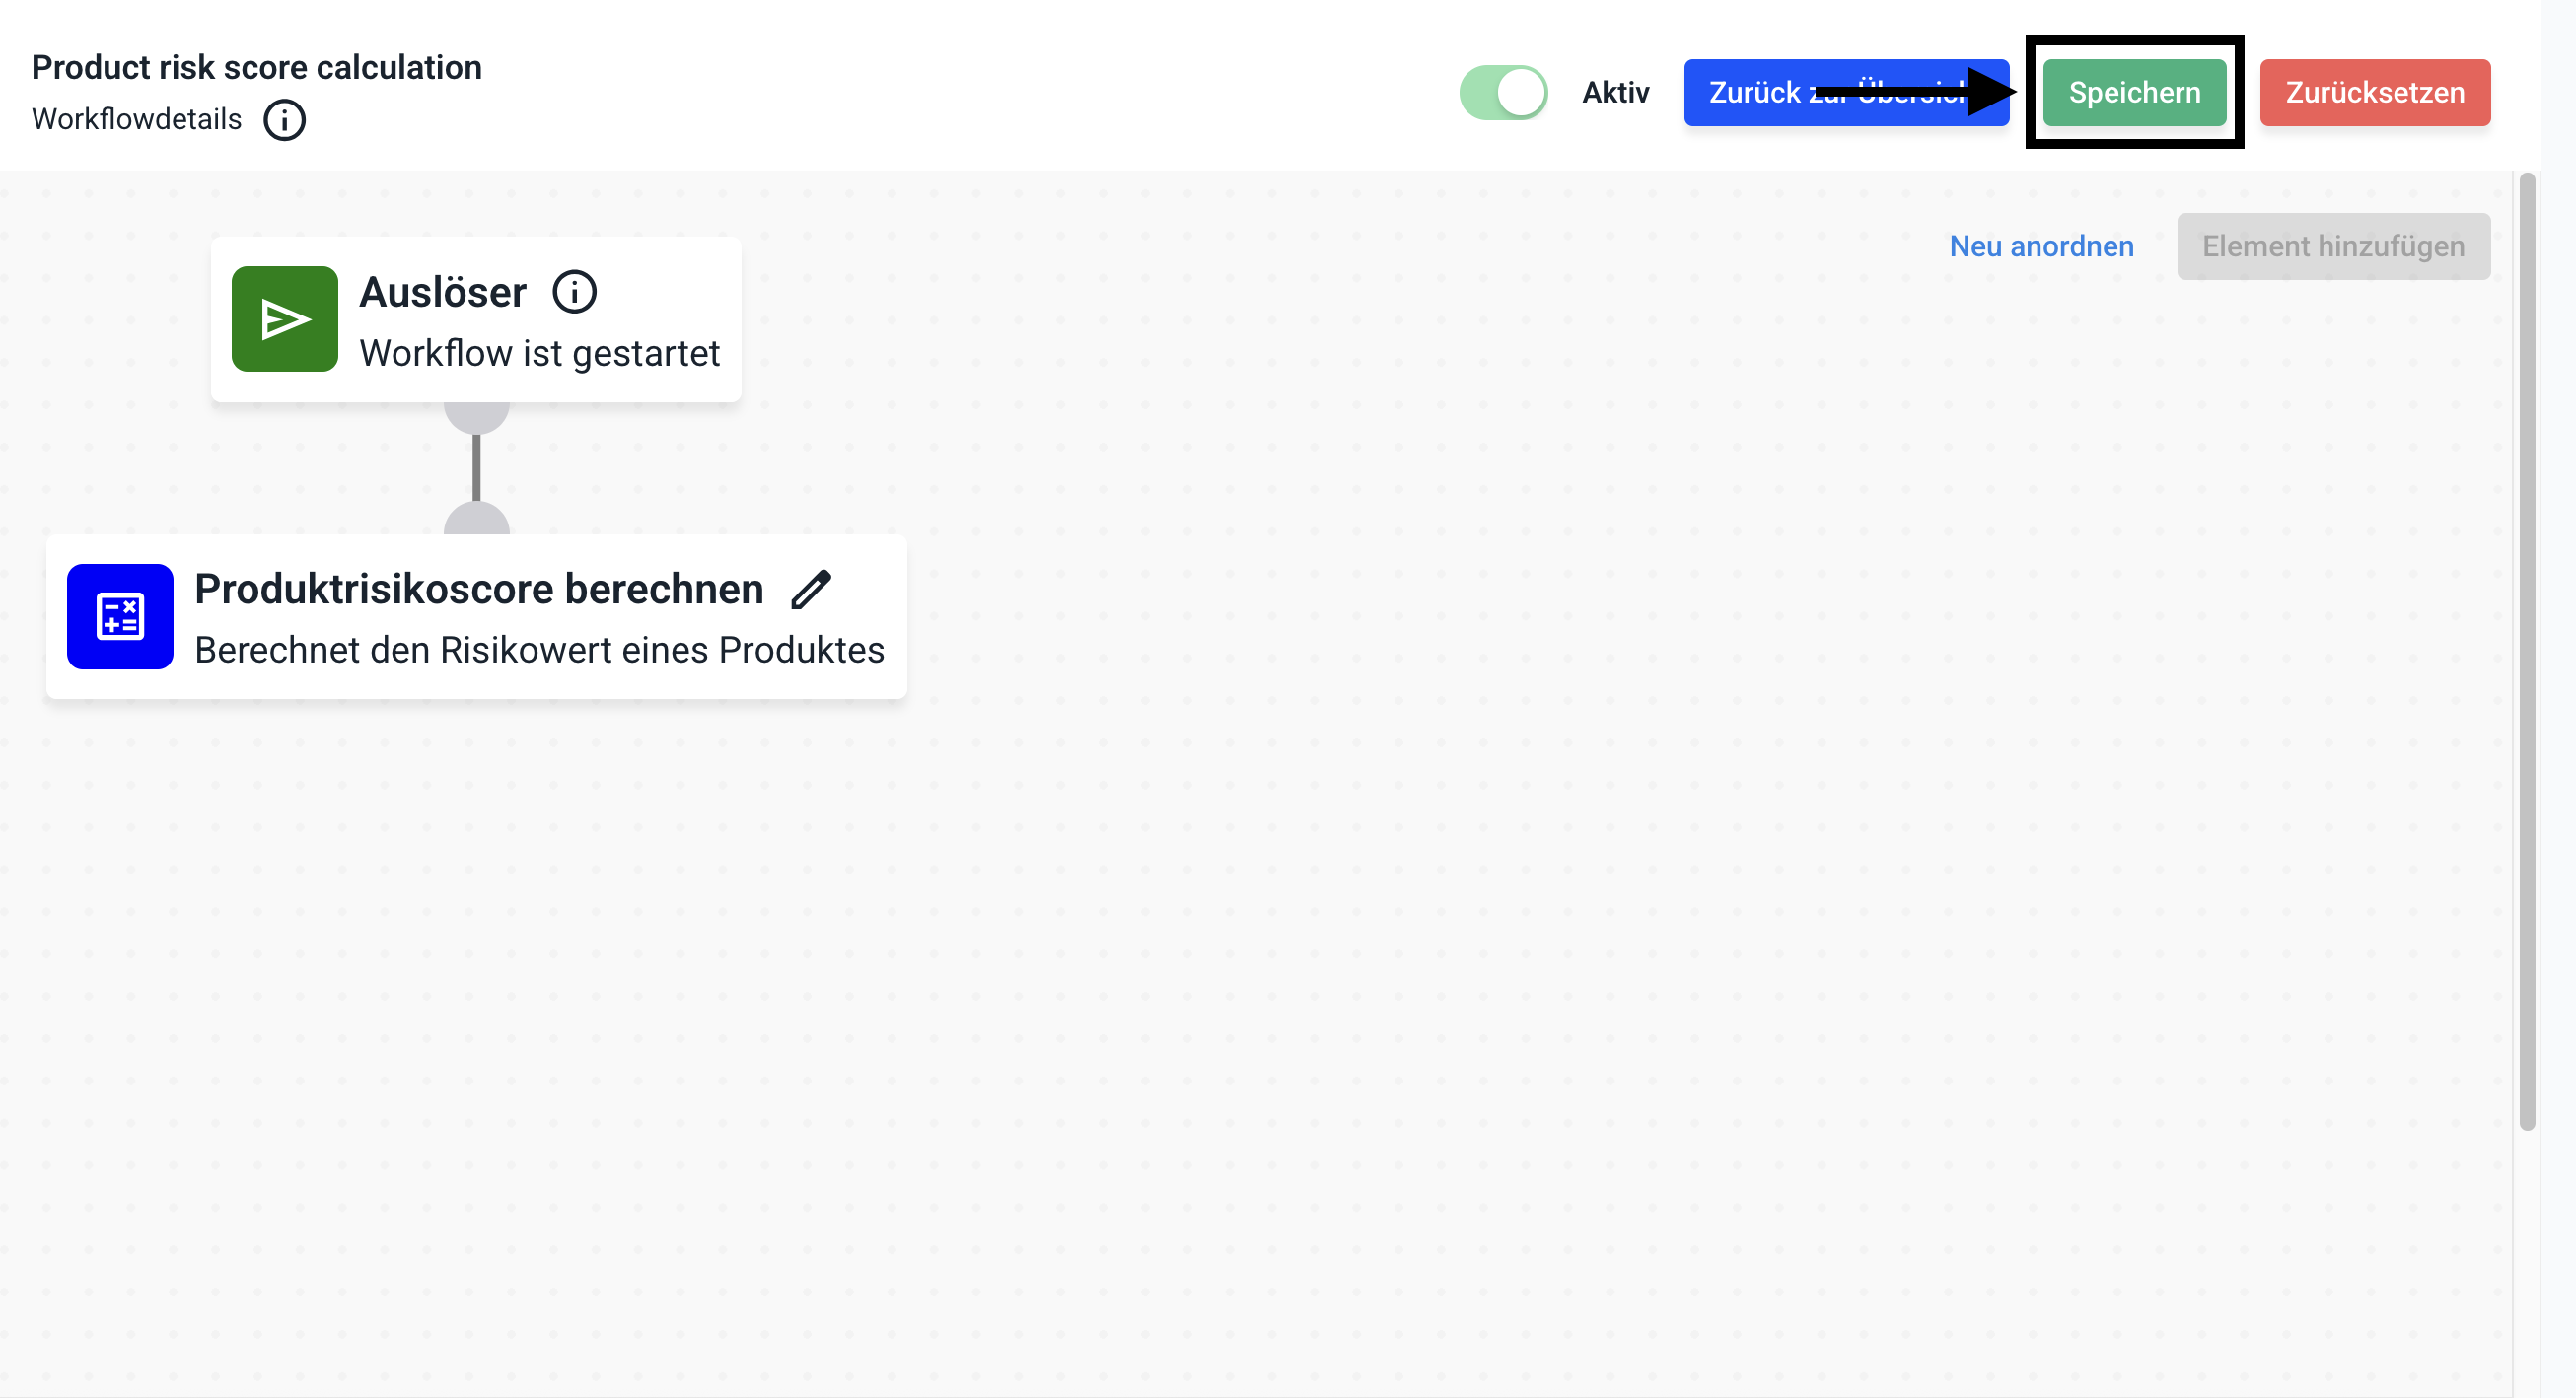
Task: Click the Aktiv label
Action: [1615, 93]
